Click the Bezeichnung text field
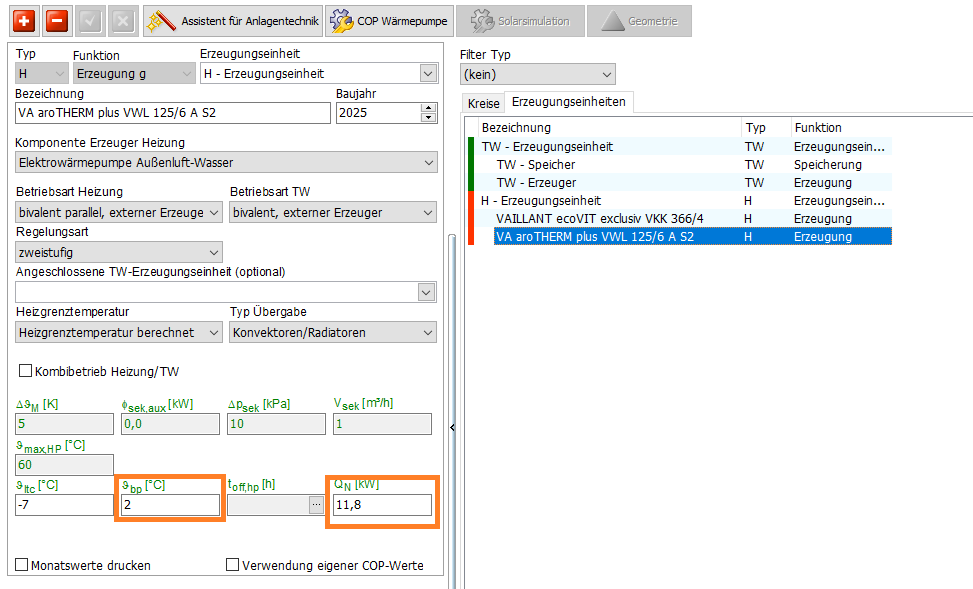This screenshot has height=589, width=973. 172,112
